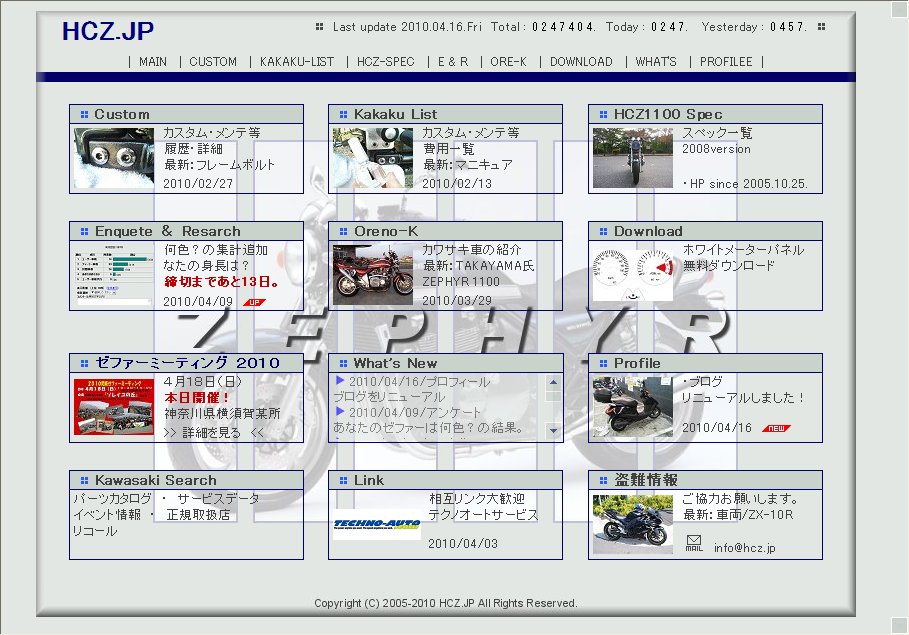Viewport: 909px width, 635px height.
Task: Click the HCZ1100 Spec heading
Action: pos(668,114)
